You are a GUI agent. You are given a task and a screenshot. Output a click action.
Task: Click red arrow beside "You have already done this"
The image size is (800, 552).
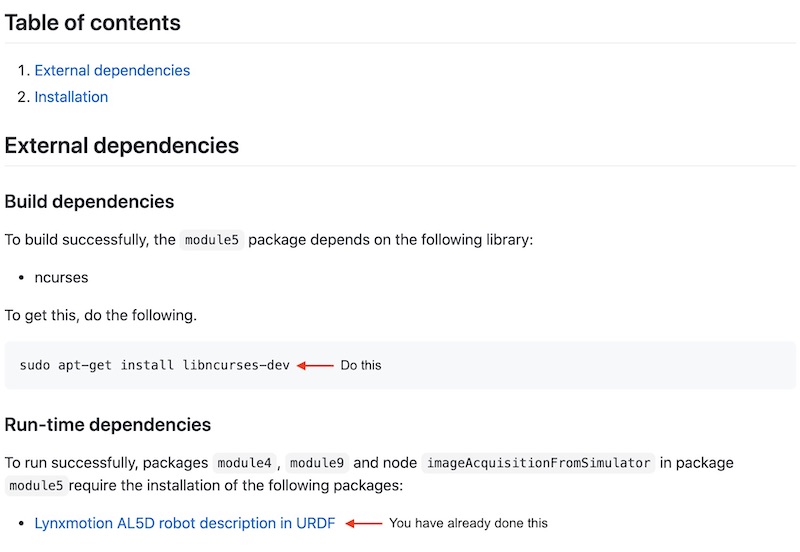[x=364, y=523]
